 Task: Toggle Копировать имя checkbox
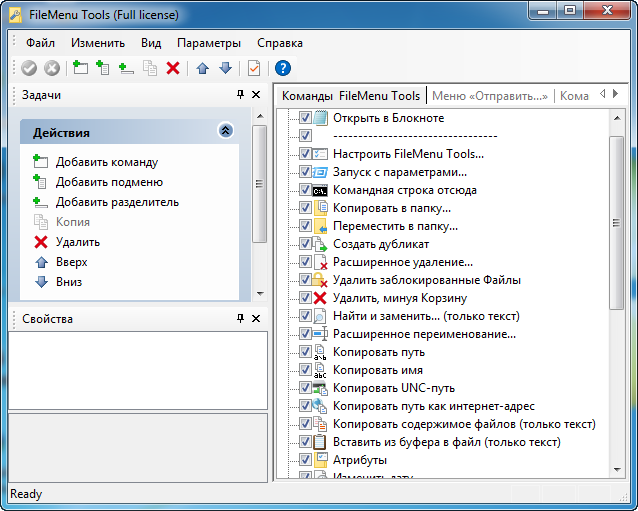(x=305, y=370)
